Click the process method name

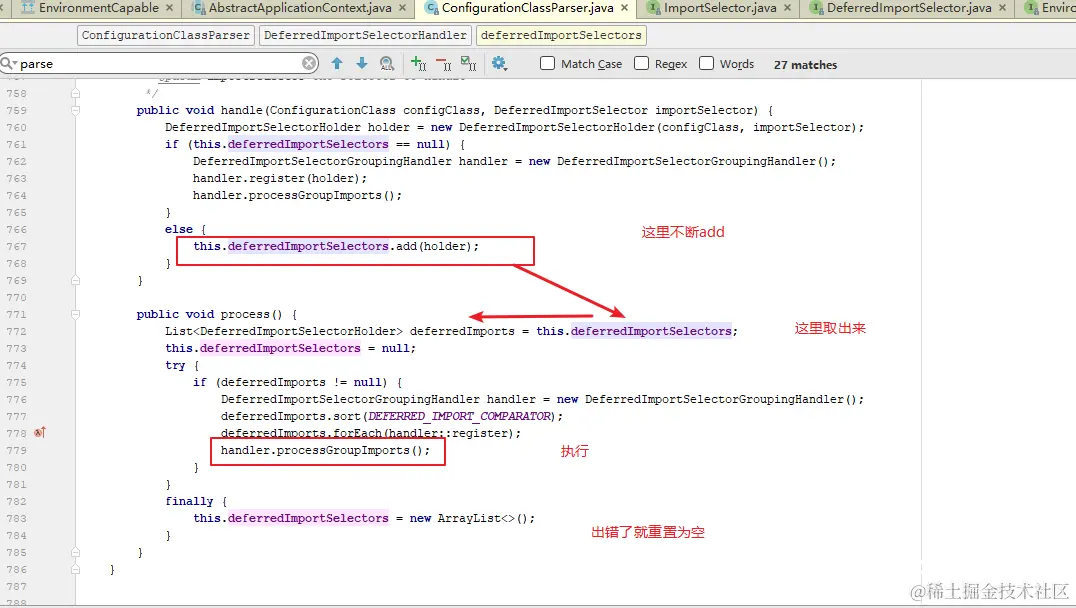[245, 314]
